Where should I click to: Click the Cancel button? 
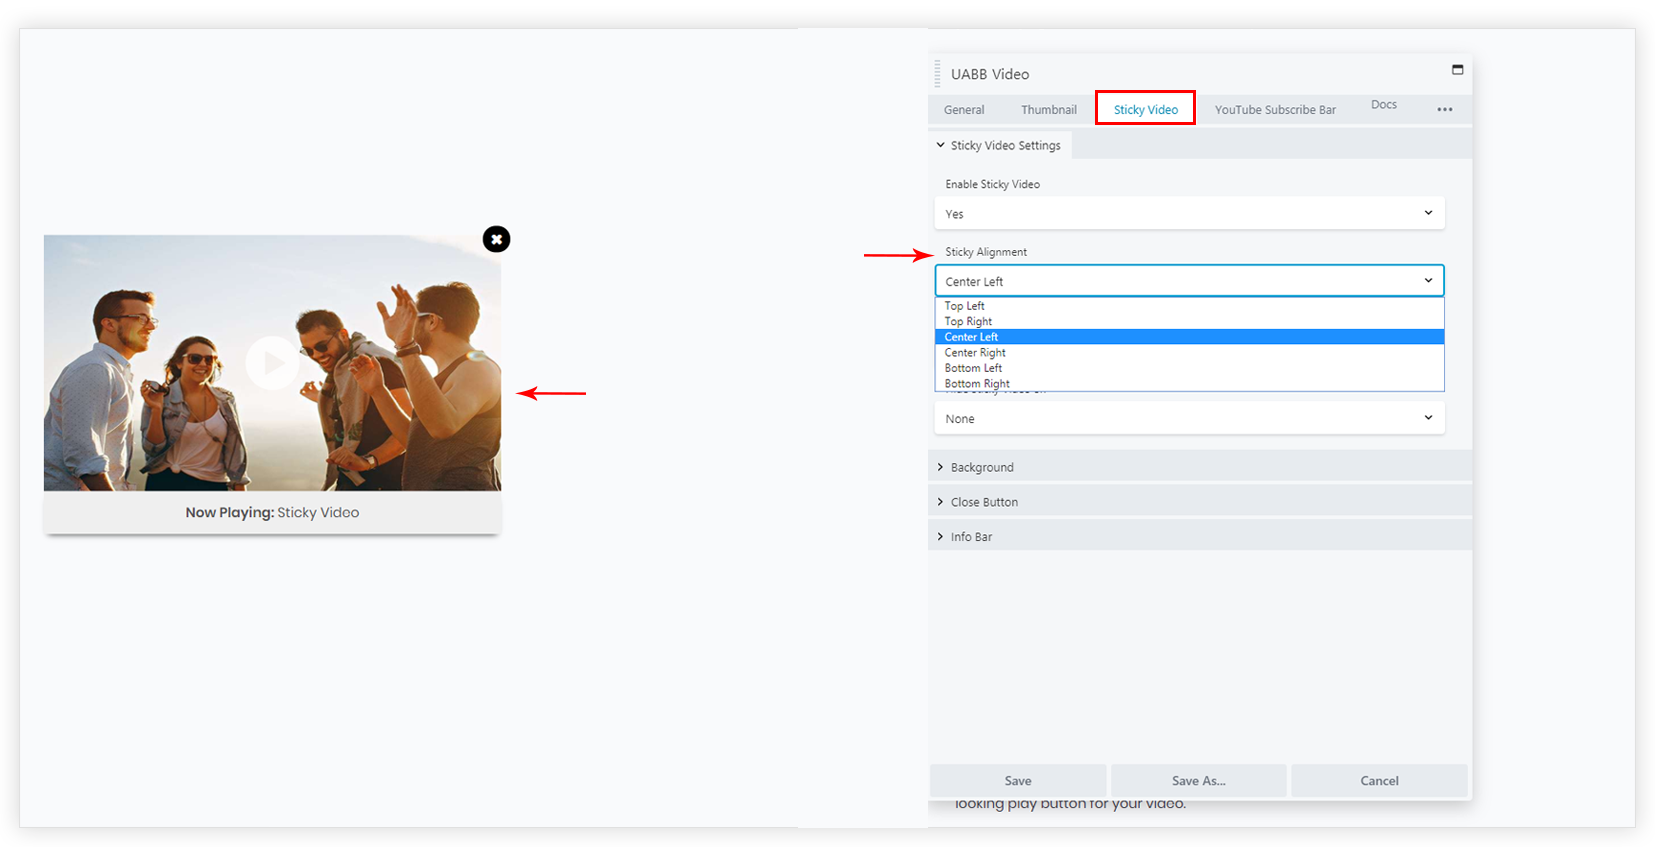(x=1378, y=781)
